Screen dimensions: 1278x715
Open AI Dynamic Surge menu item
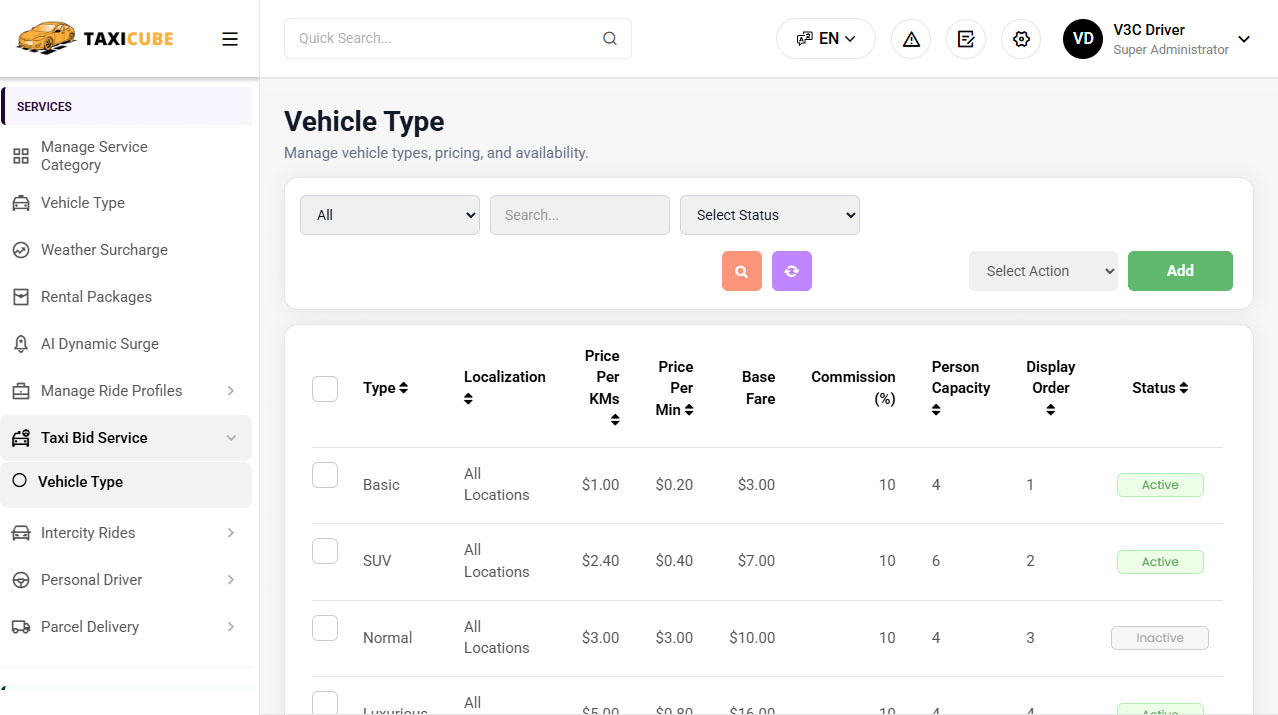126,344
